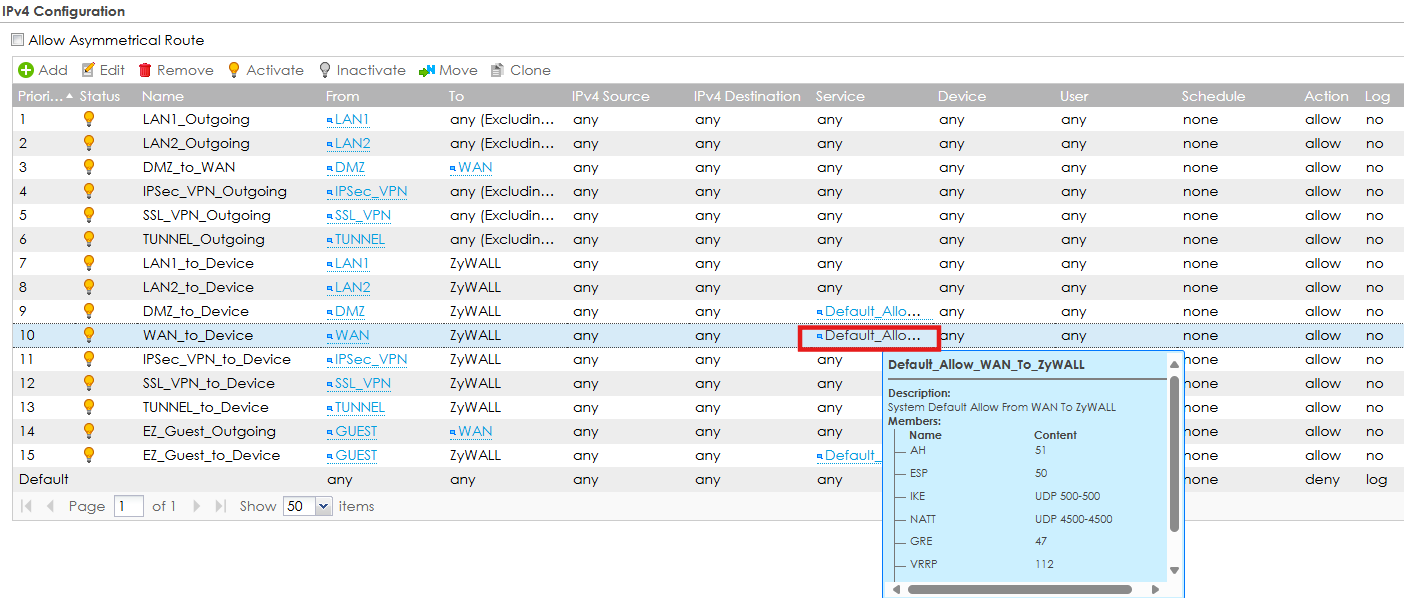Sort by the Priority column header
The height and width of the screenshot is (598, 1404).
click(x=46, y=96)
